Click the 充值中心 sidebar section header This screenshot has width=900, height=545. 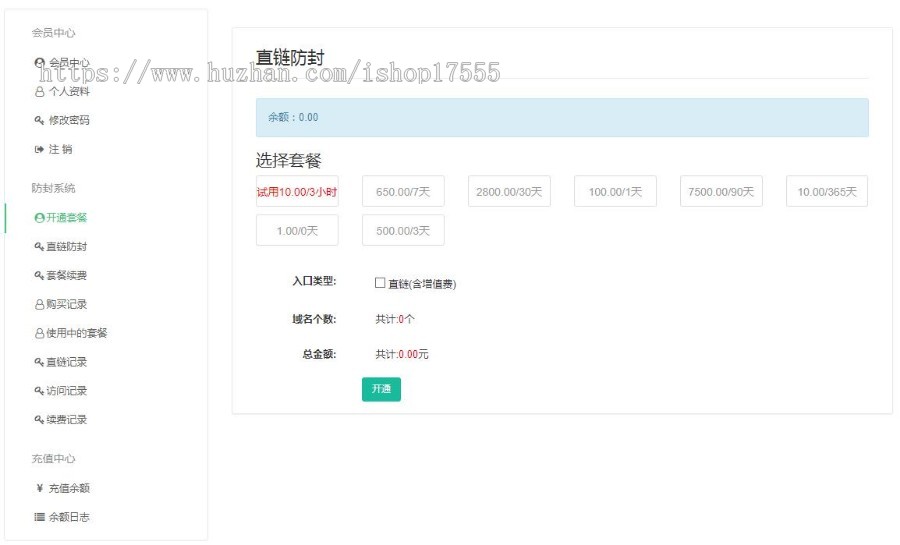[53, 459]
